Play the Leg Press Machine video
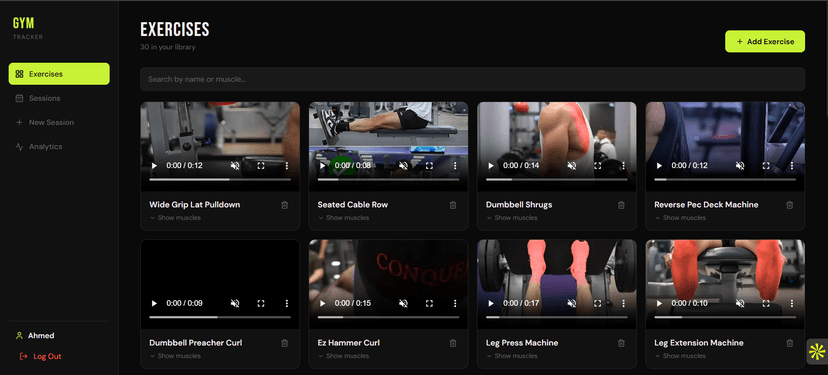 coord(491,304)
